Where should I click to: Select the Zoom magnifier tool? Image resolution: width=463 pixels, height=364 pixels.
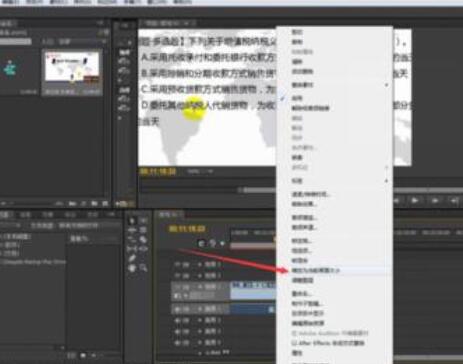[144, 268]
